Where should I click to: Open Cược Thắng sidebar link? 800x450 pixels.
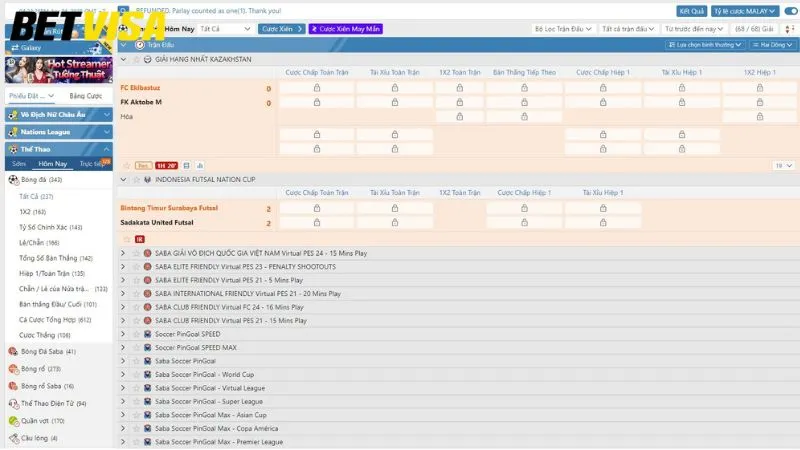tap(44, 335)
